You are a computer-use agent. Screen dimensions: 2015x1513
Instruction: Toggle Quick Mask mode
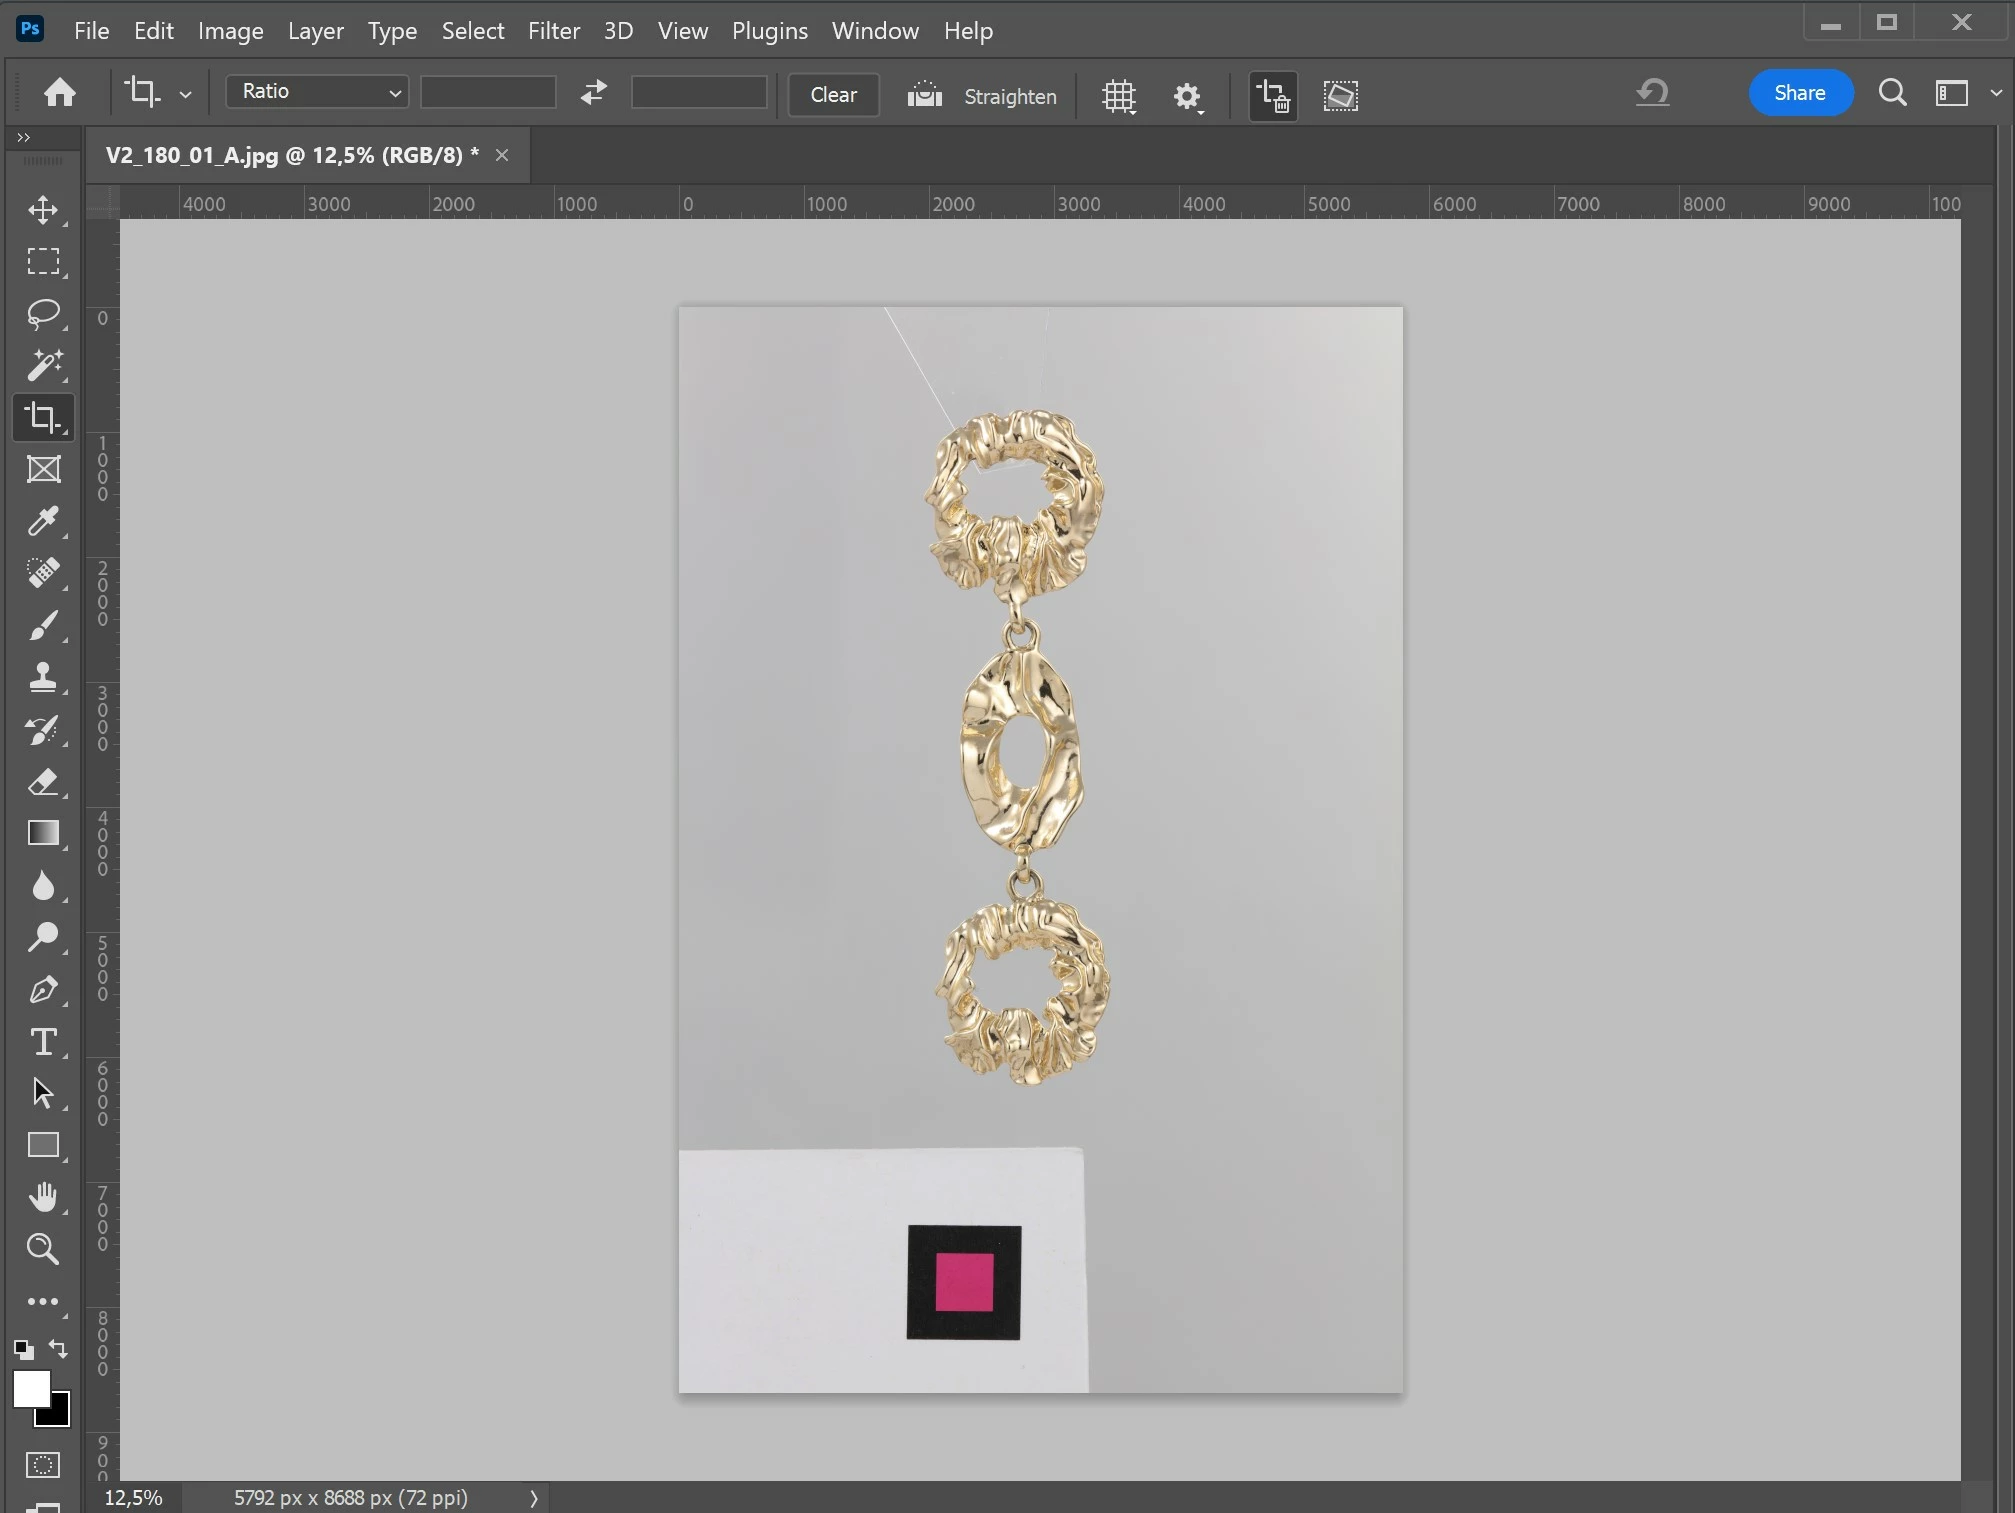pos(42,1465)
